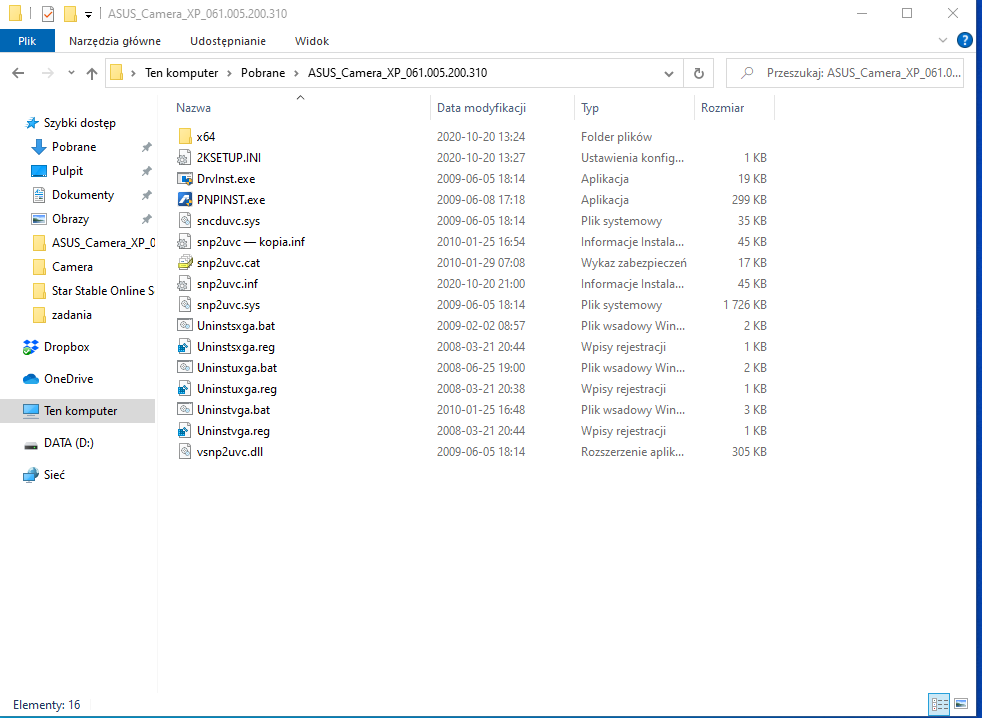Expand the ribbon with chevron
This screenshot has height=718, width=982.
point(943,41)
